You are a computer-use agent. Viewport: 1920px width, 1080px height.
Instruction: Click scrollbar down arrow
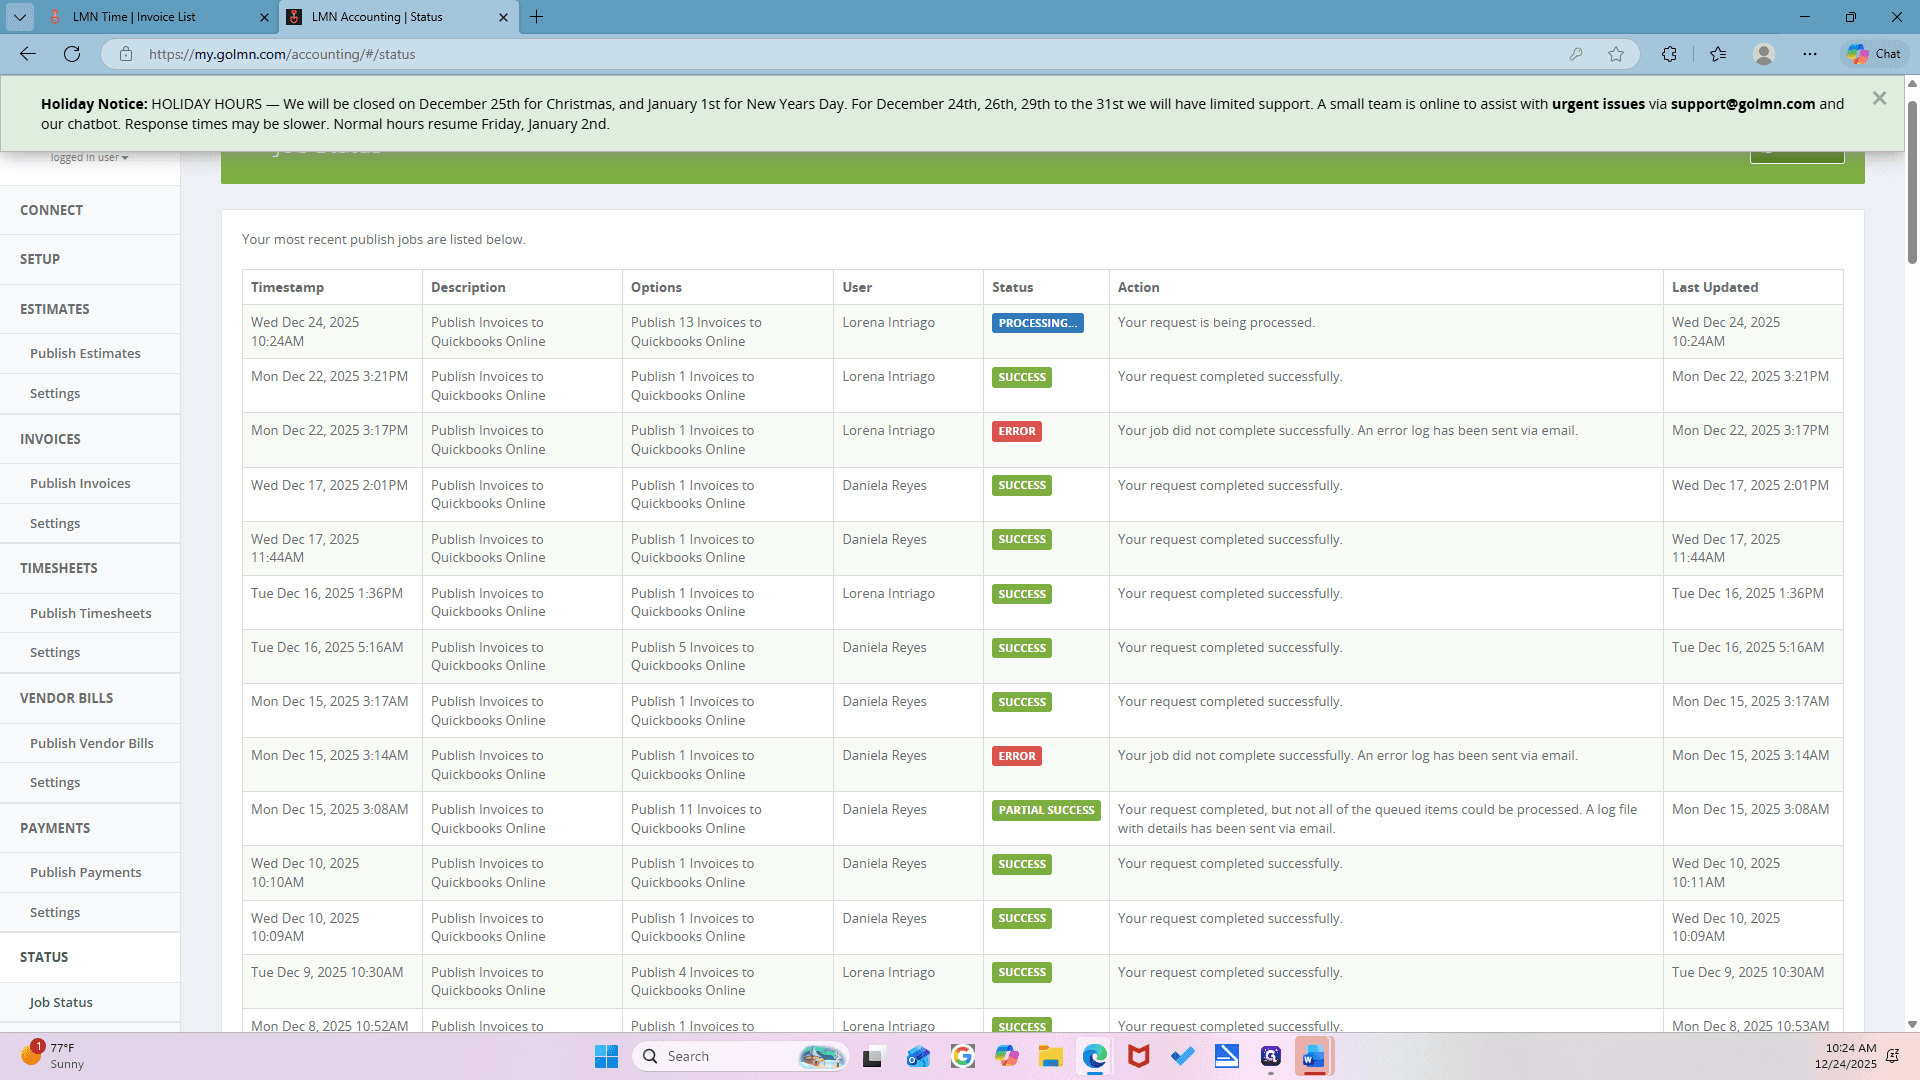(x=1912, y=1024)
